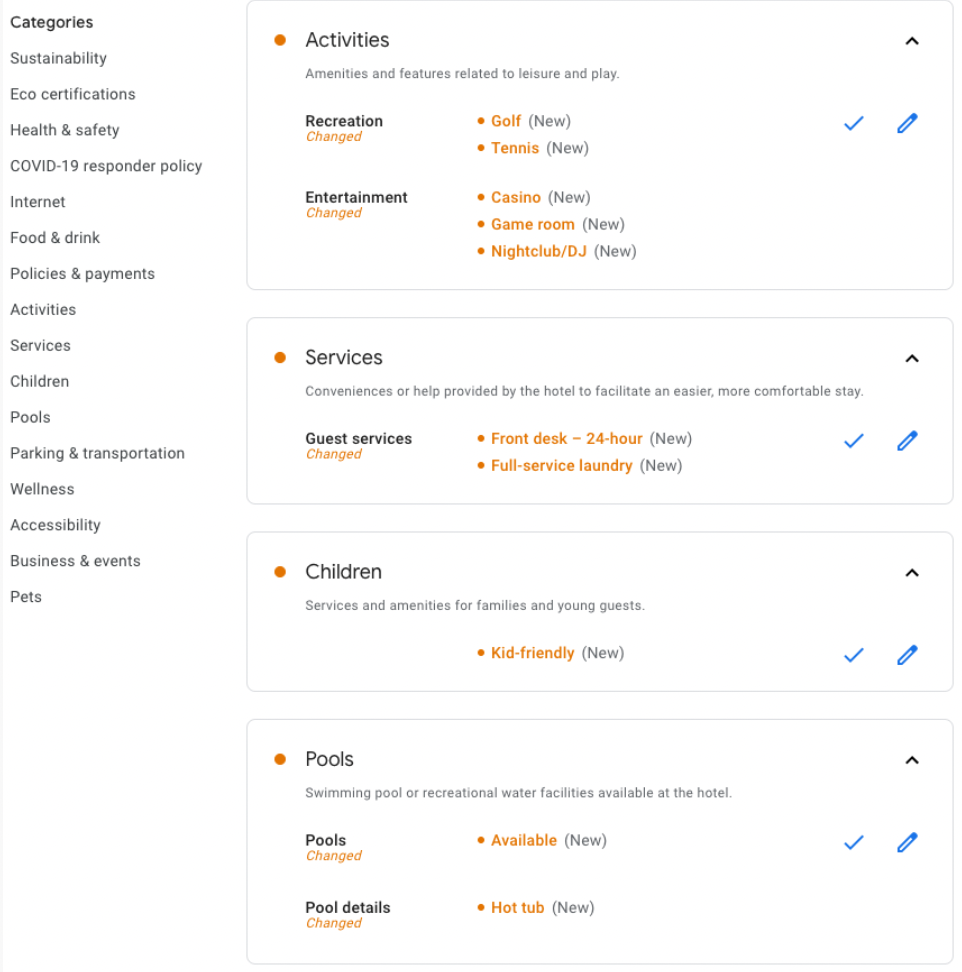
Task: Open pencil editor for Pools row
Action: 907,842
